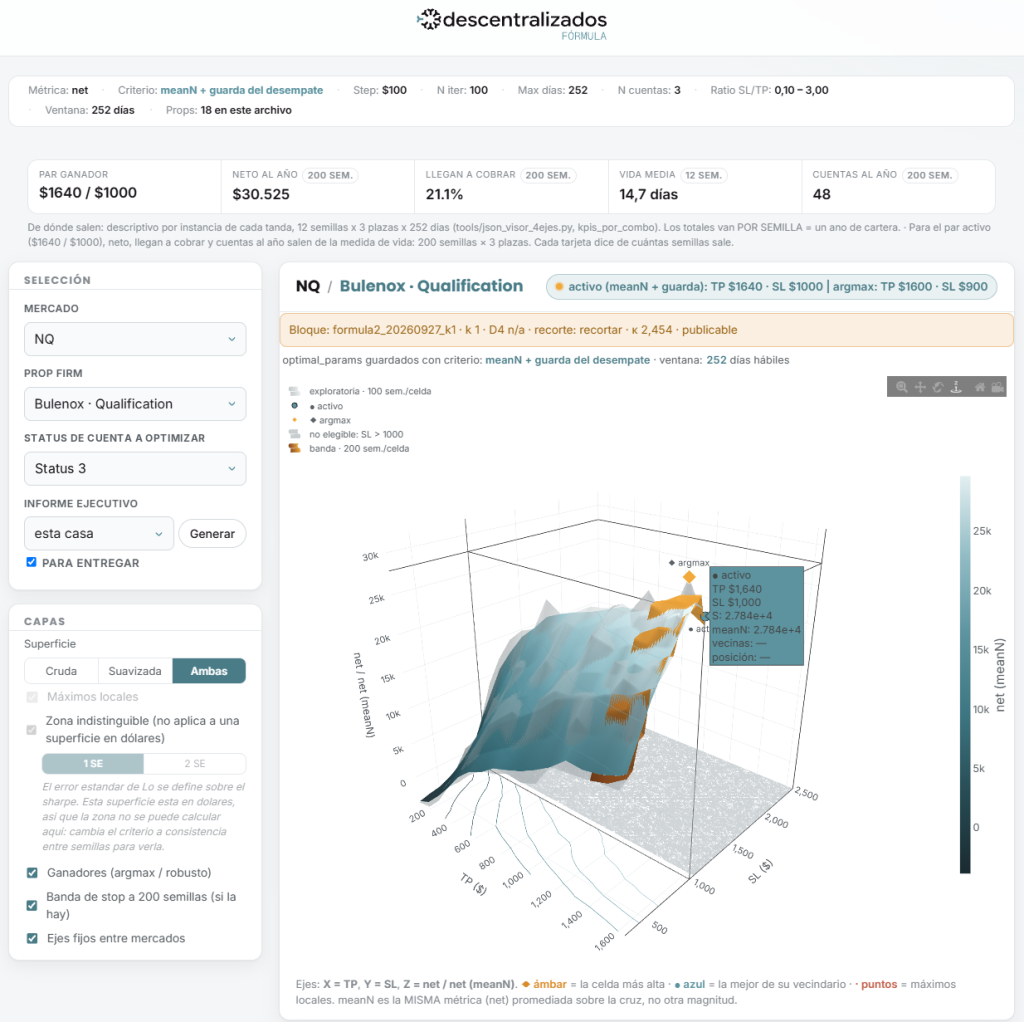Activate the Pan tool in plot toolbar
Screen dimensions: 1024x1022
pos(920,387)
